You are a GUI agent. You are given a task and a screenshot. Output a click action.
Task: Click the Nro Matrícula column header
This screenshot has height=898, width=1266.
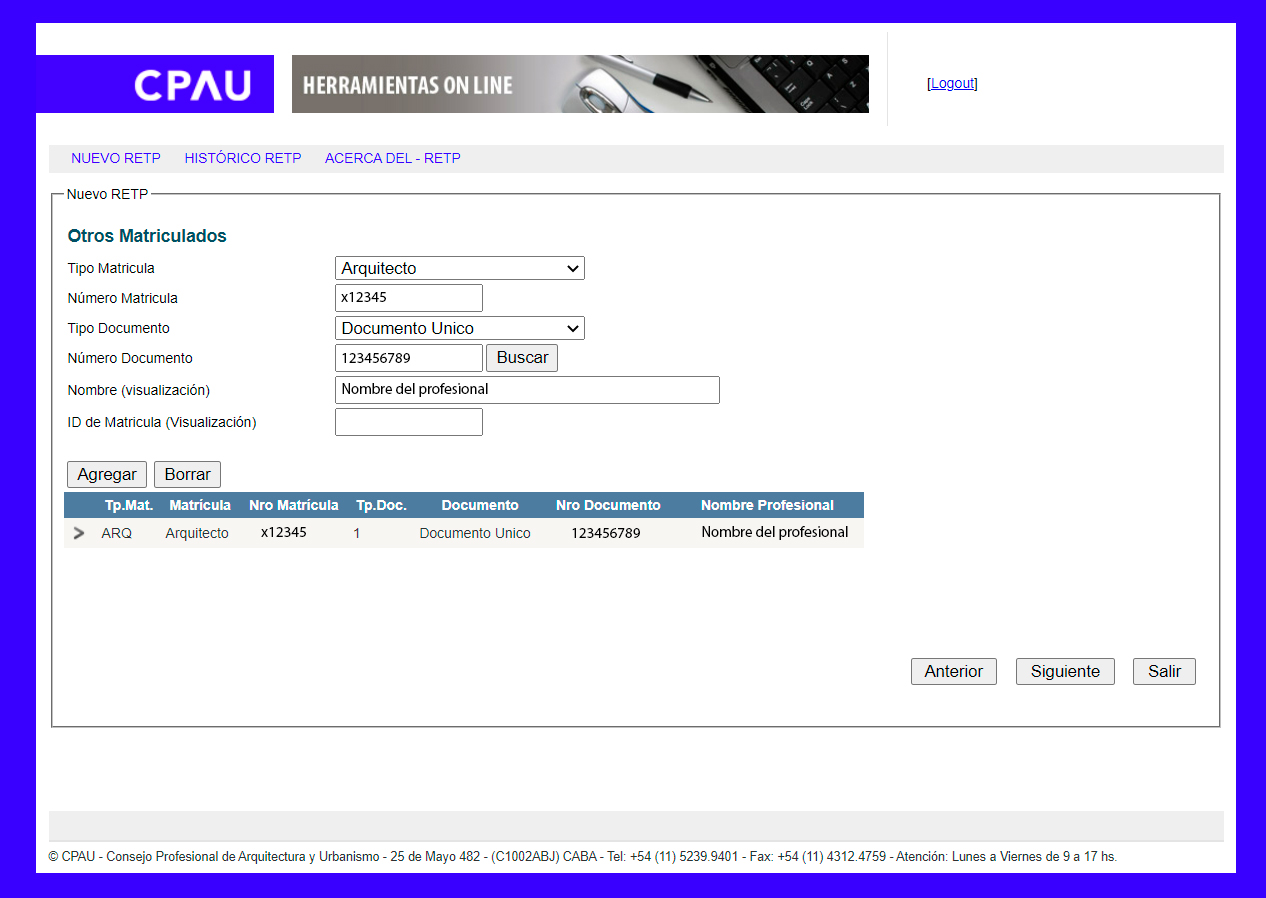coord(294,505)
